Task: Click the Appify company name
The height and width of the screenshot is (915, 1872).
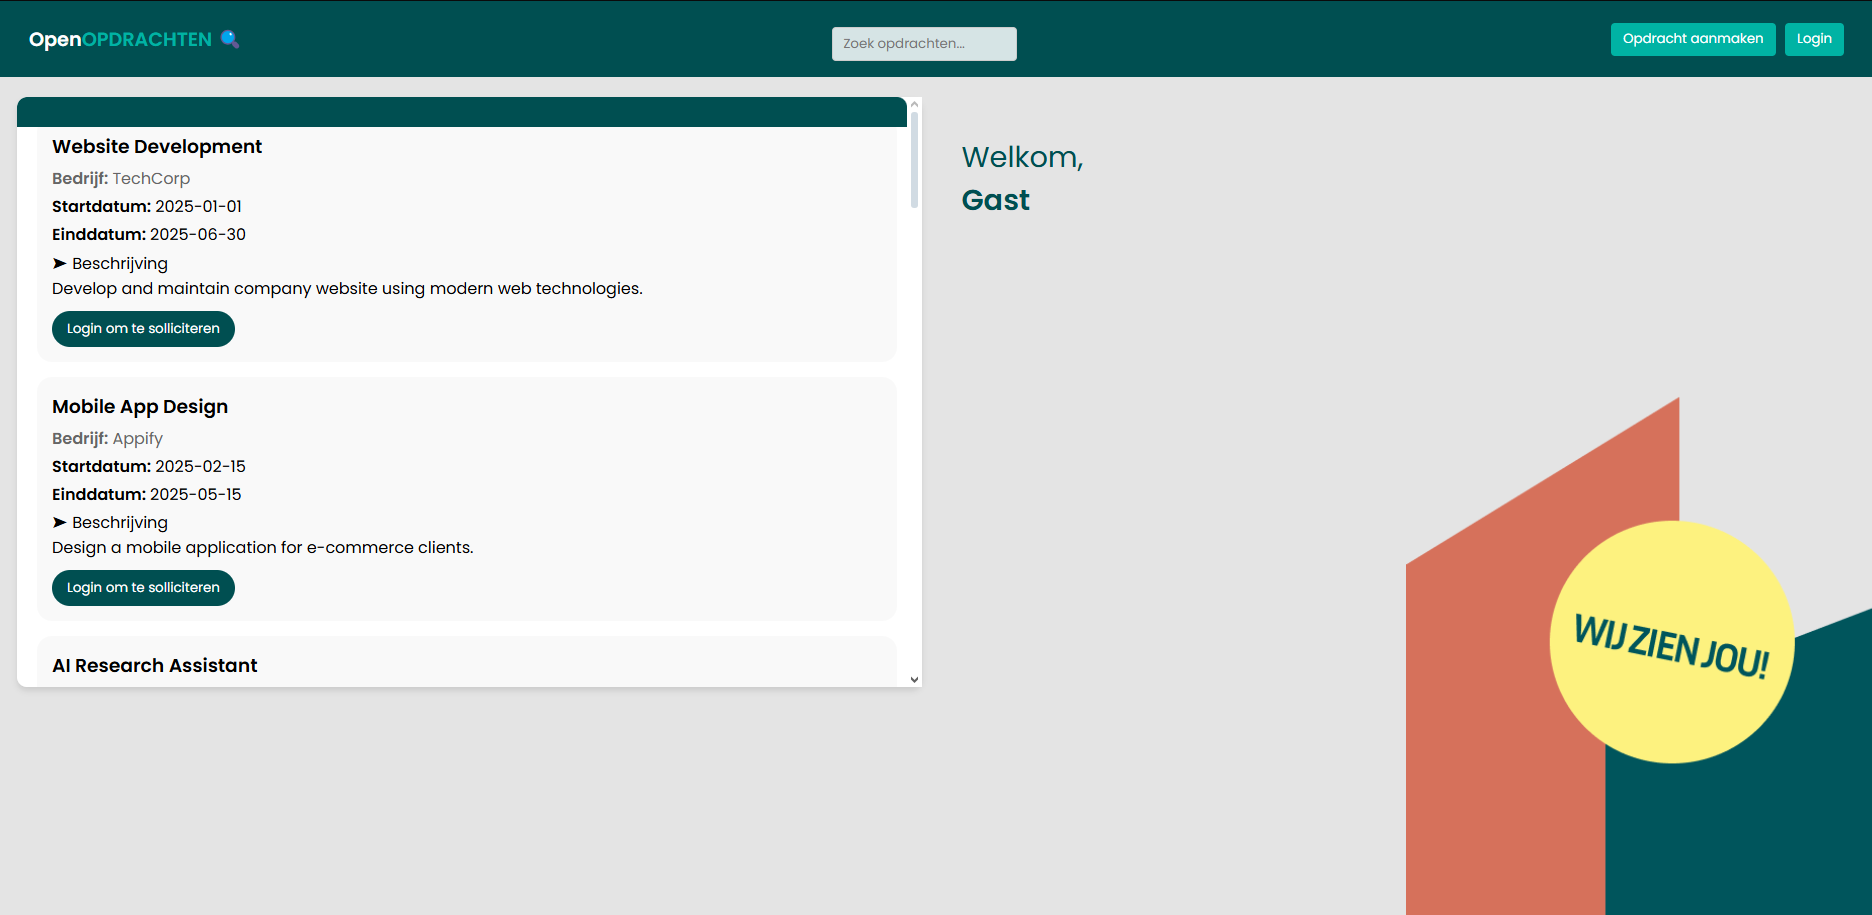Action: pos(137,439)
